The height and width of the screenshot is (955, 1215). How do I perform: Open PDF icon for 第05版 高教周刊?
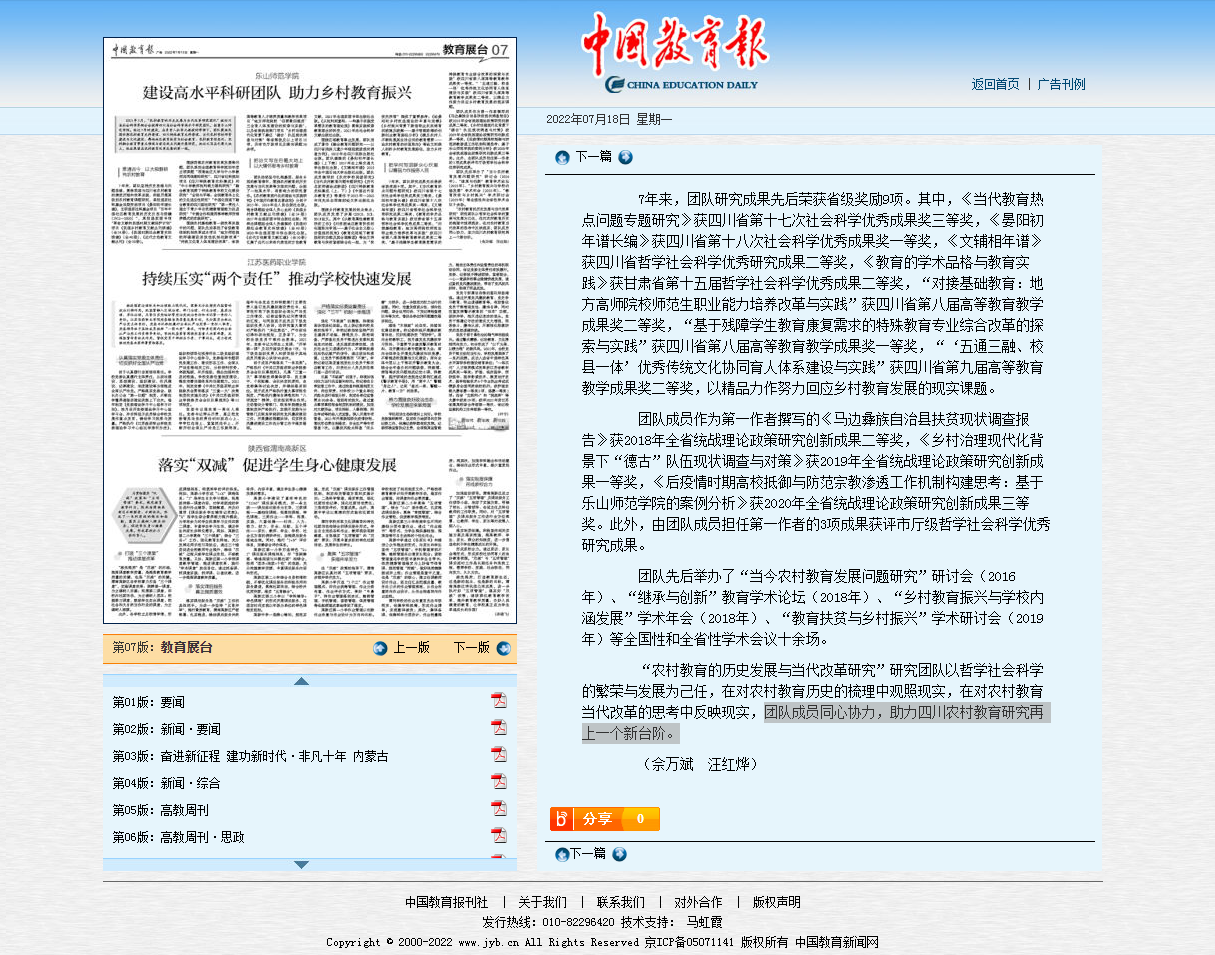coord(498,808)
